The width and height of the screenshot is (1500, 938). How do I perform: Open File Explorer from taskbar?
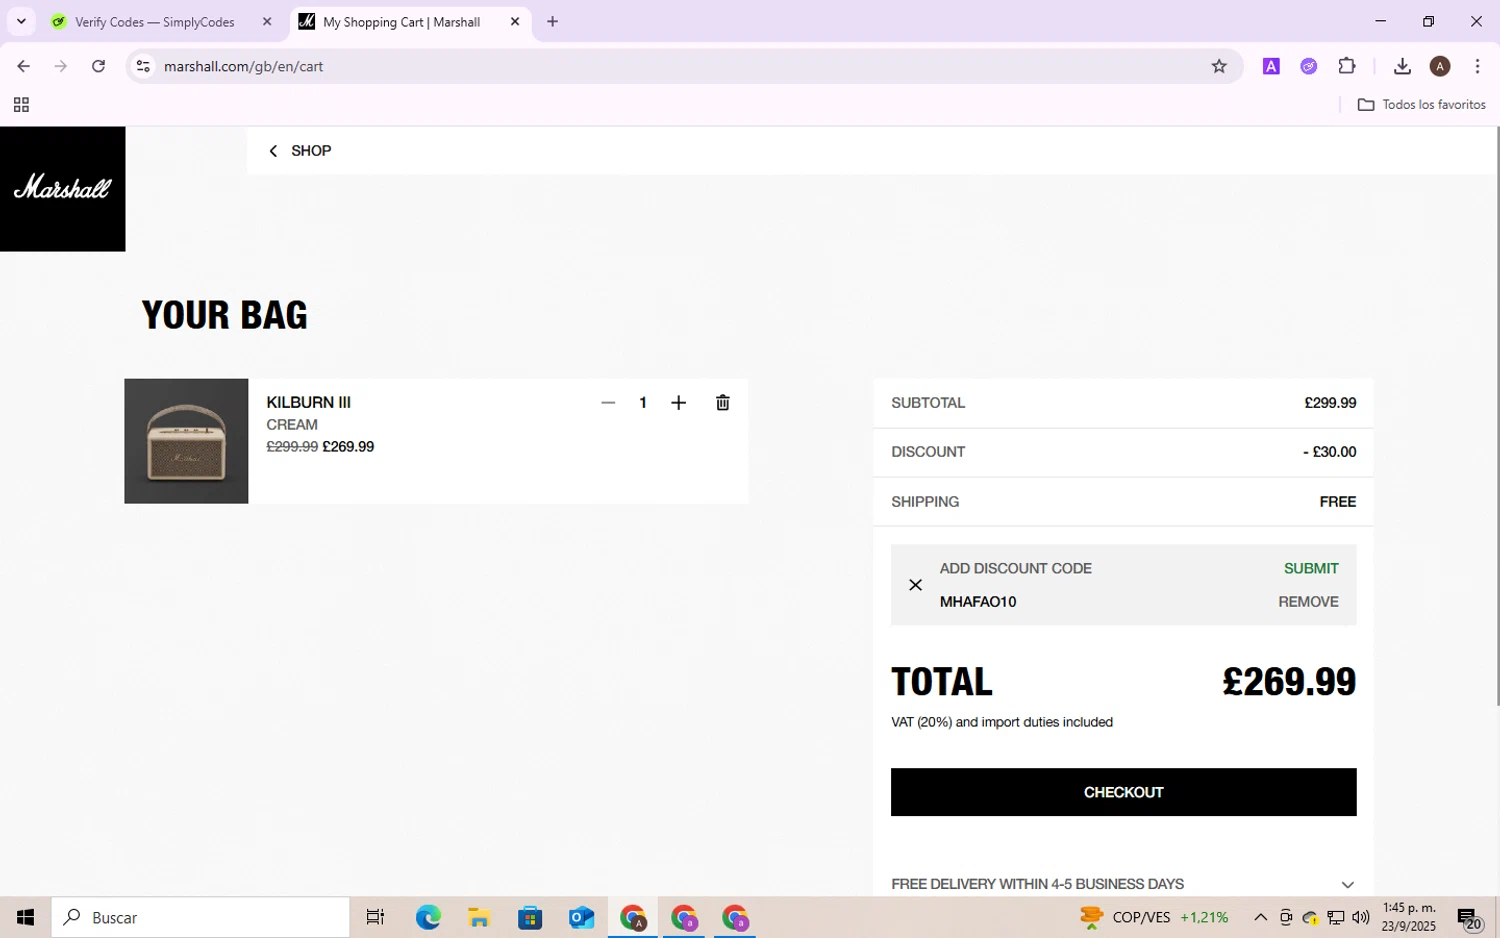pos(479,917)
